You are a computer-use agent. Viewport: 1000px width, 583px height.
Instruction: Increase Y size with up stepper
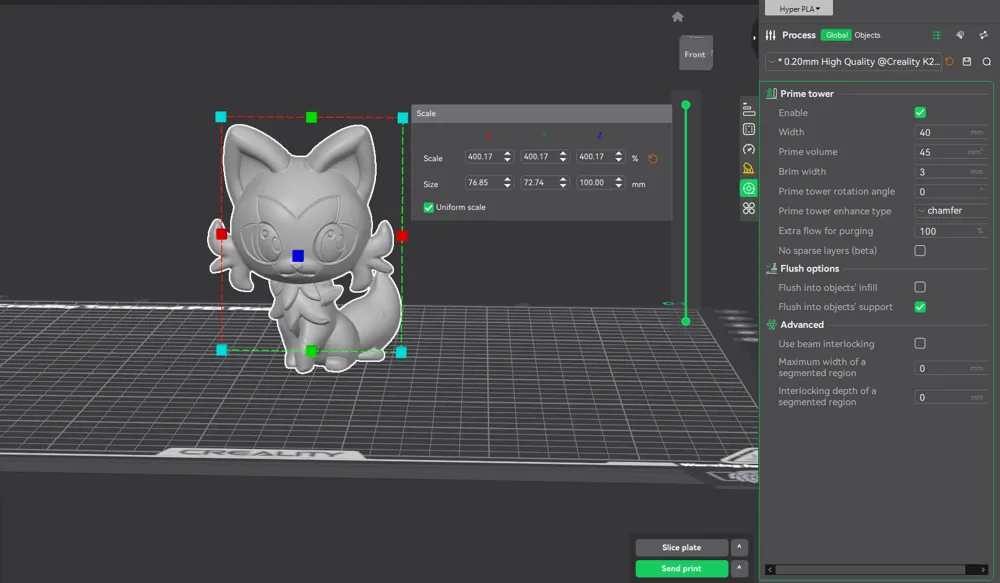(x=563, y=180)
